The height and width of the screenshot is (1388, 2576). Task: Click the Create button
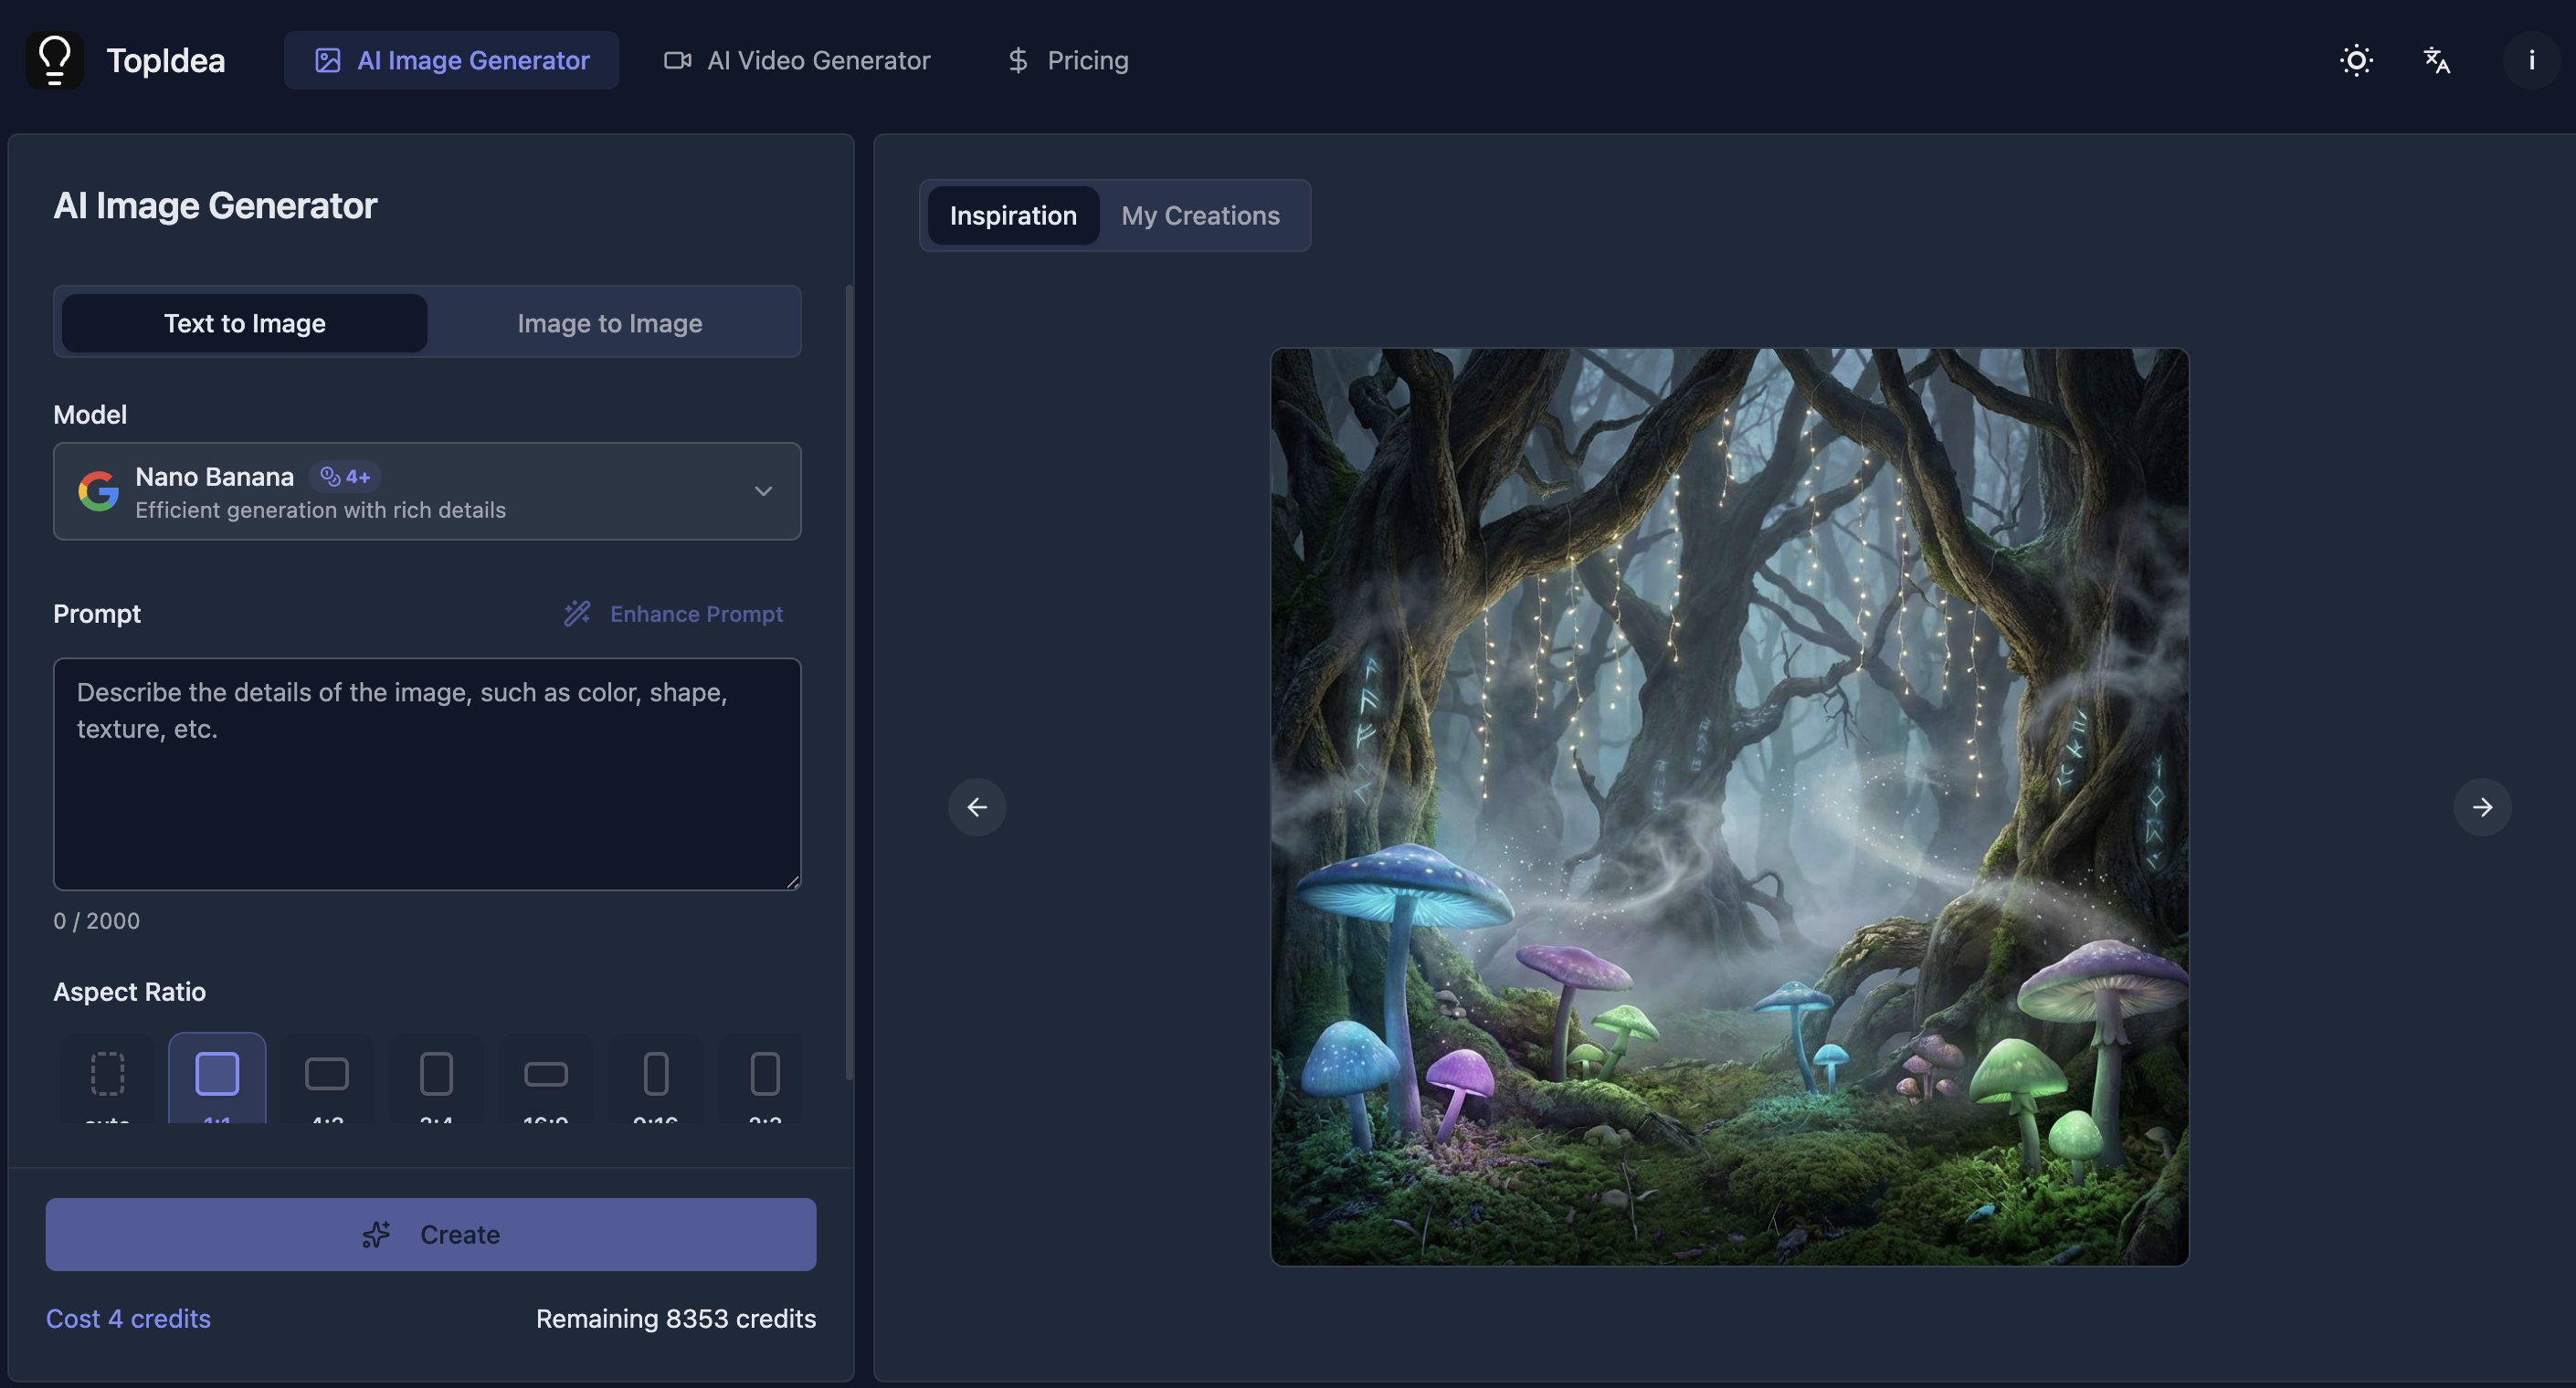[431, 1234]
